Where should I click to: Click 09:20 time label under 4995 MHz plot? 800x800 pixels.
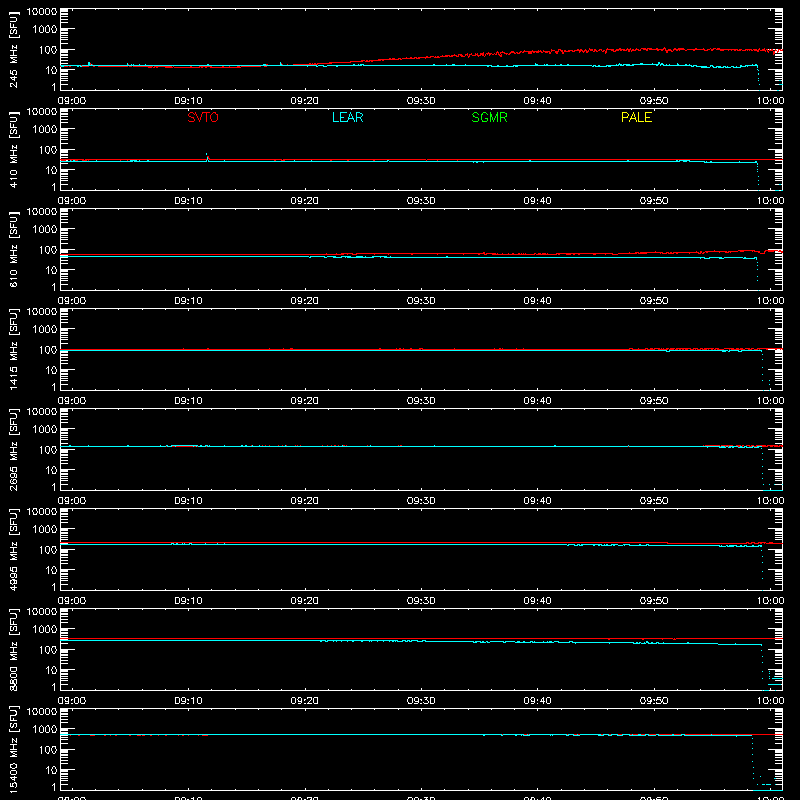click(x=305, y=601)
